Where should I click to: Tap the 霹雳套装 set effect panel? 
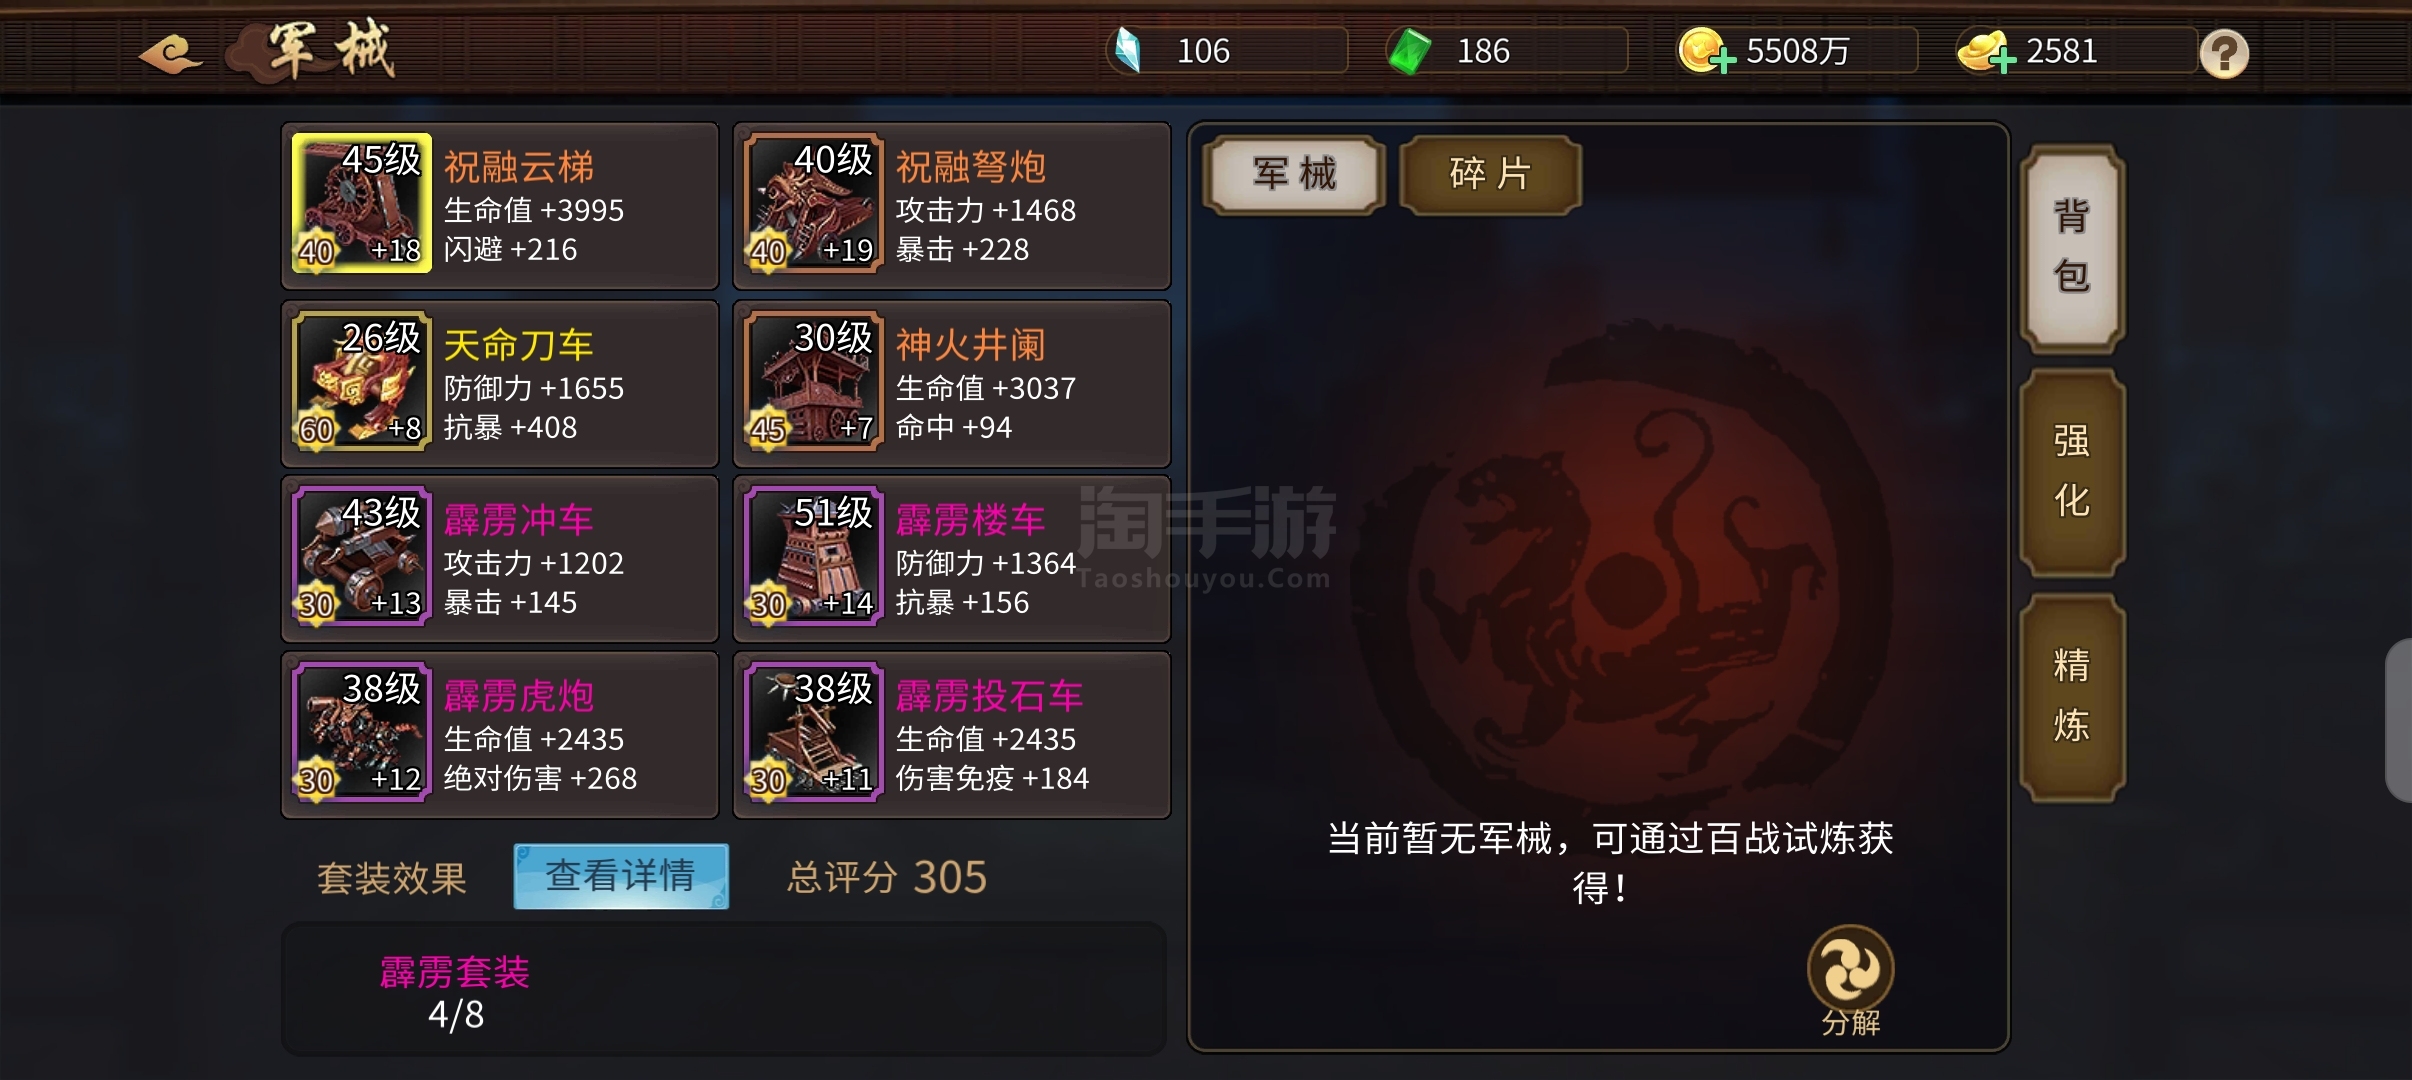click(x=724, y=989)
